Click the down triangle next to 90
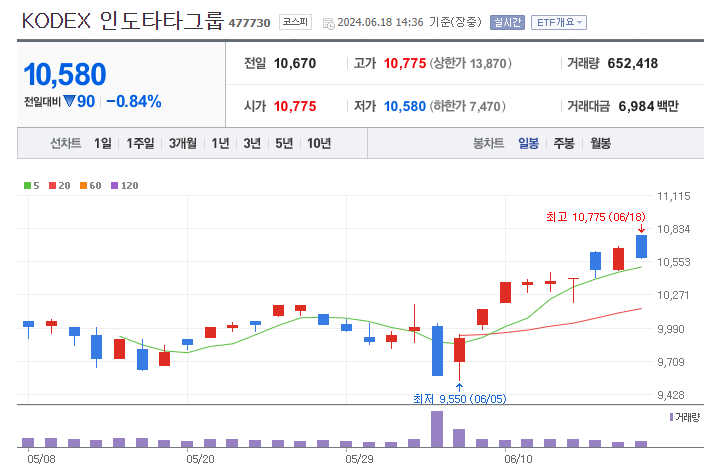Viewport: 704px width, 472px height. tap(69, 101)
